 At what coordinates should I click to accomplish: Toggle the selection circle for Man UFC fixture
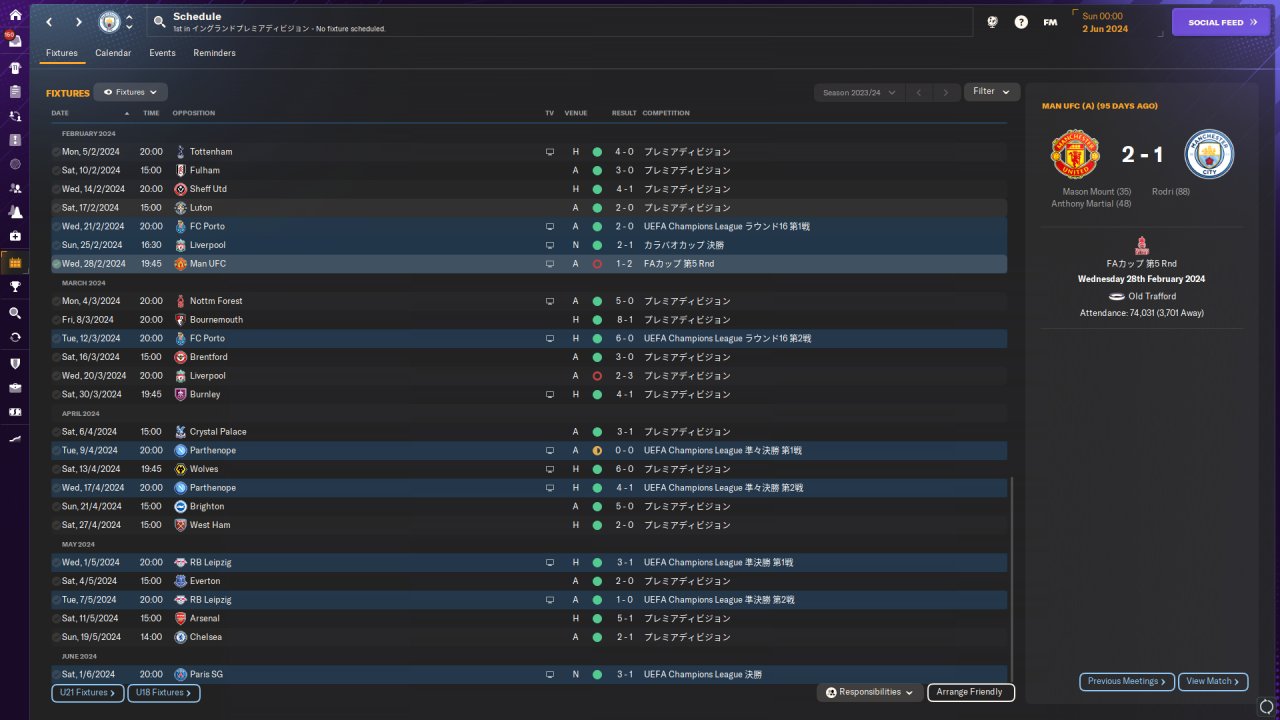[57, 264]
